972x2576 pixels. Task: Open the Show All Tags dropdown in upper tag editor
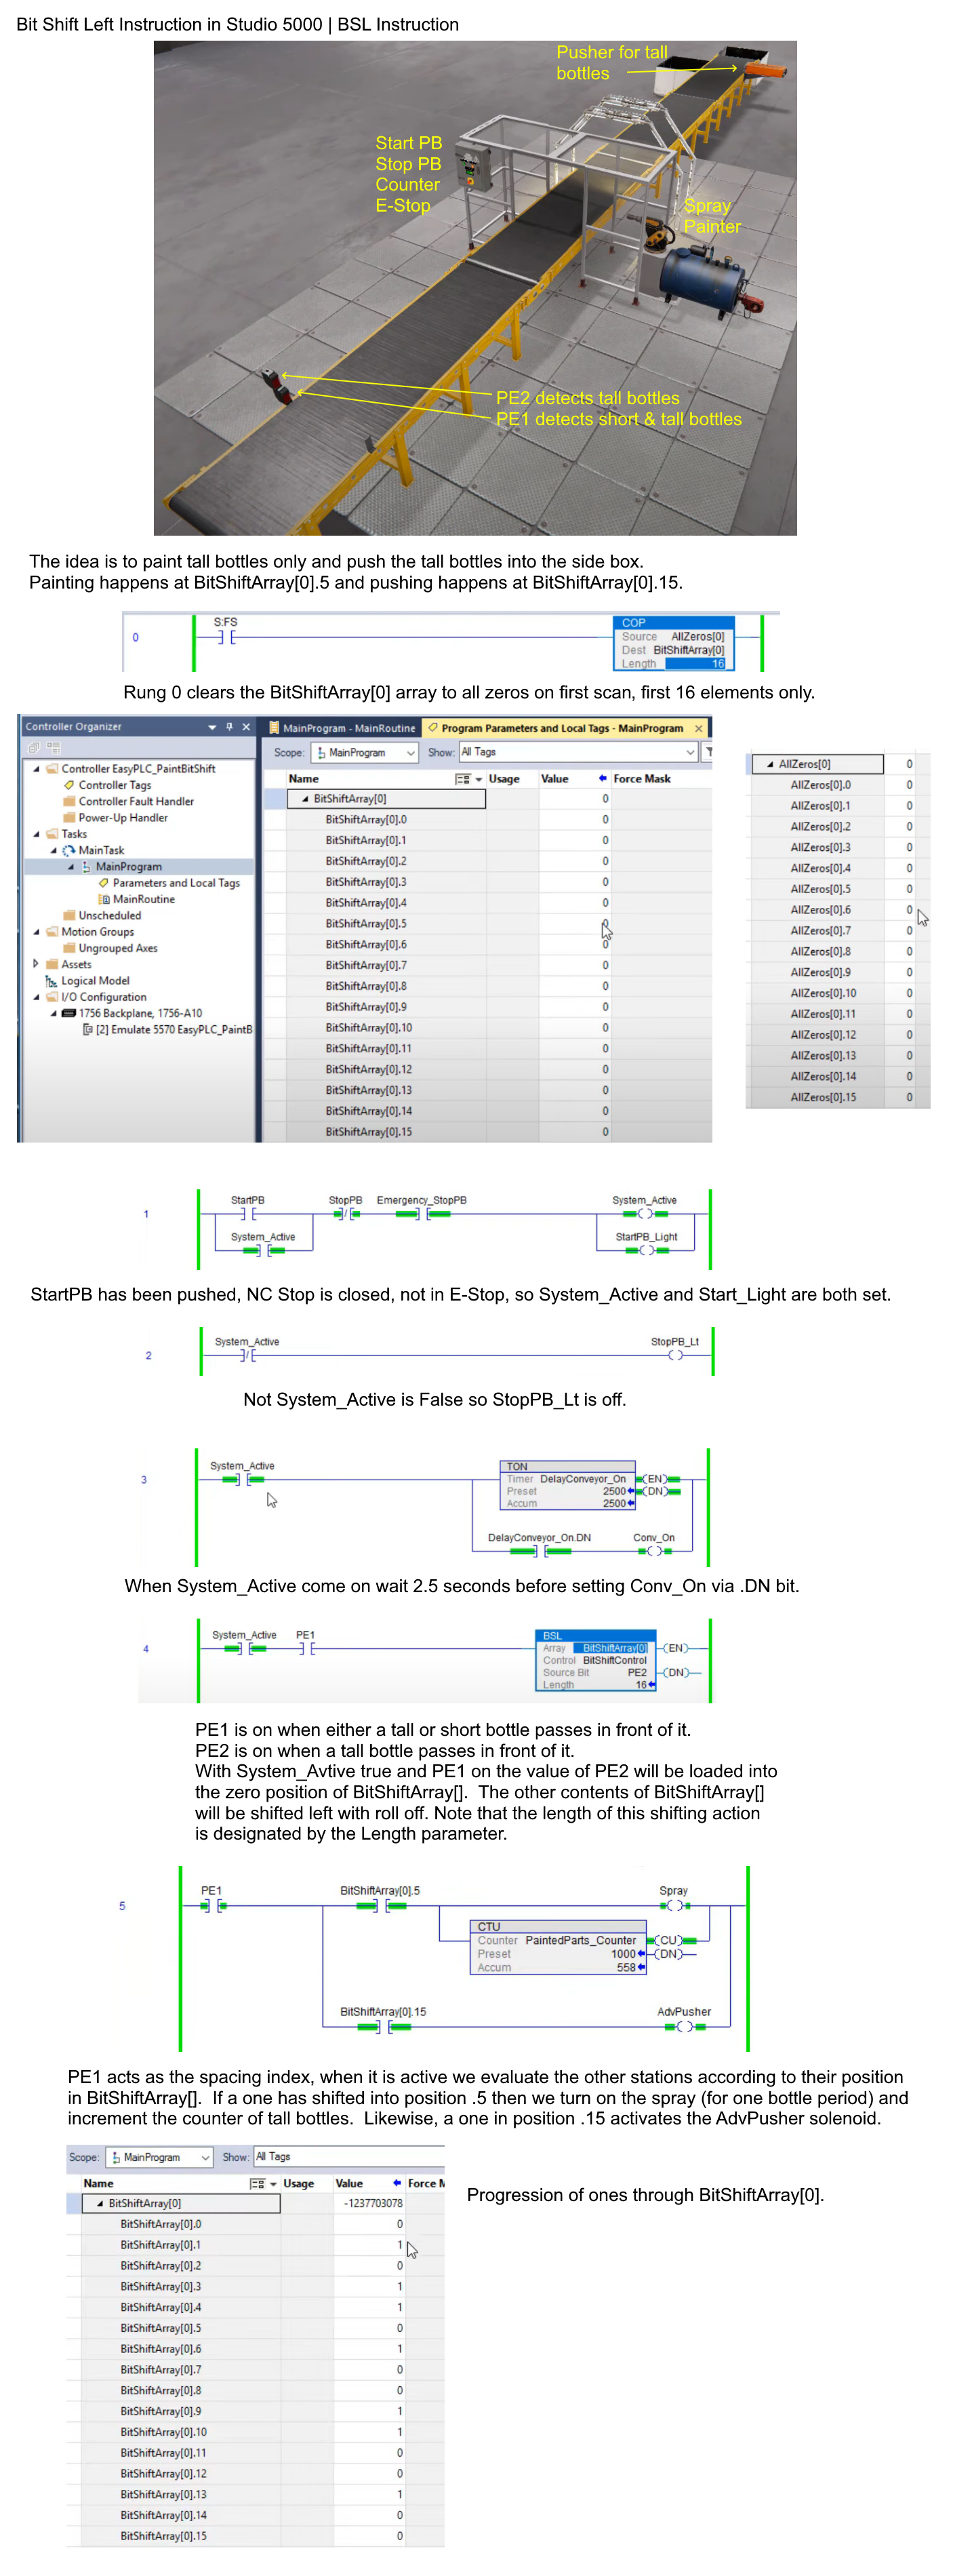click(x=689, y=752)
